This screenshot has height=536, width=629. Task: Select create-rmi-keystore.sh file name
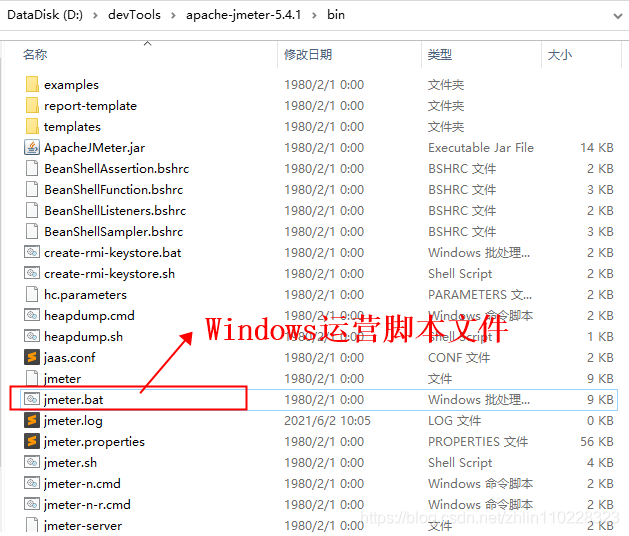tap(110, 274)
